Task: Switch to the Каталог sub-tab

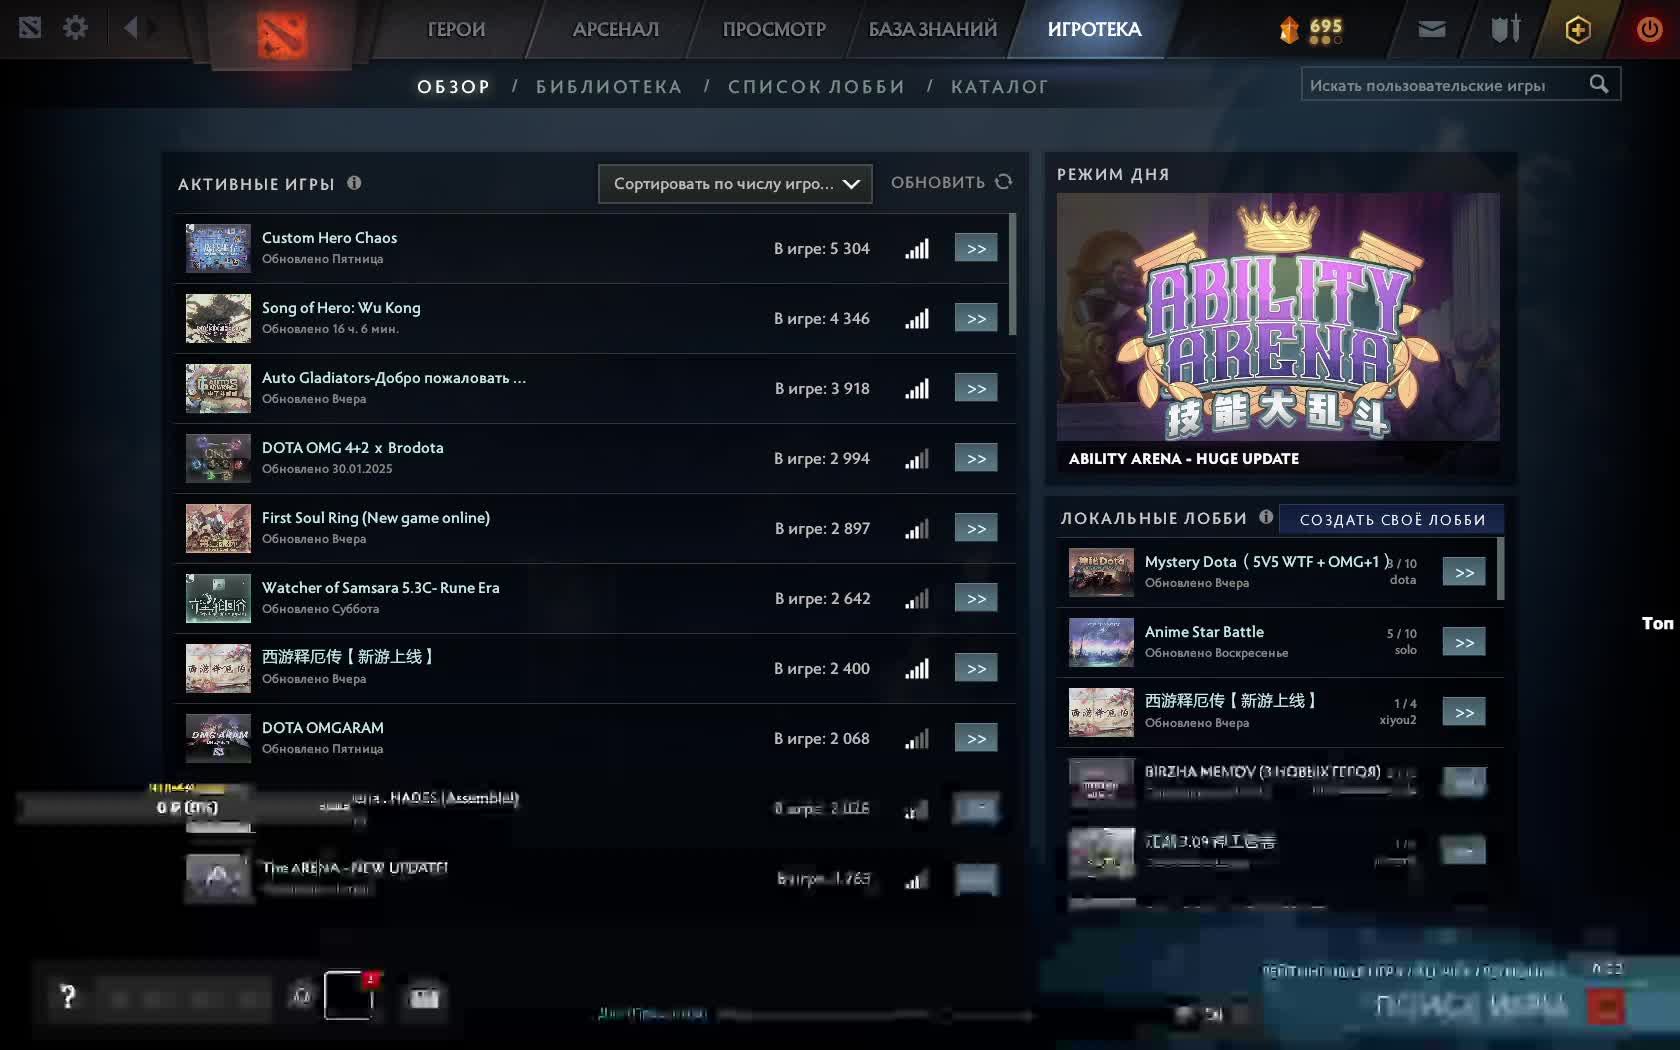Action: tap(1000, 87)
